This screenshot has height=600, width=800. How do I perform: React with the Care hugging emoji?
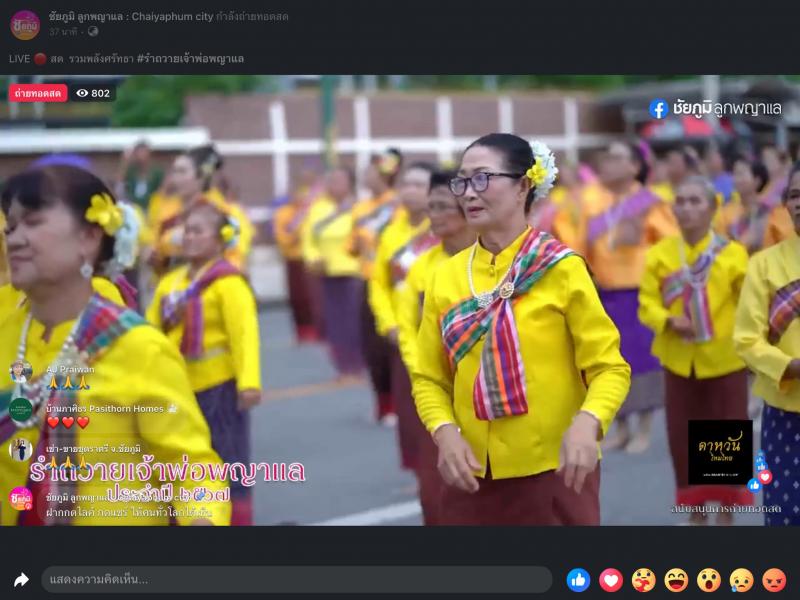[x=643, y=580]
